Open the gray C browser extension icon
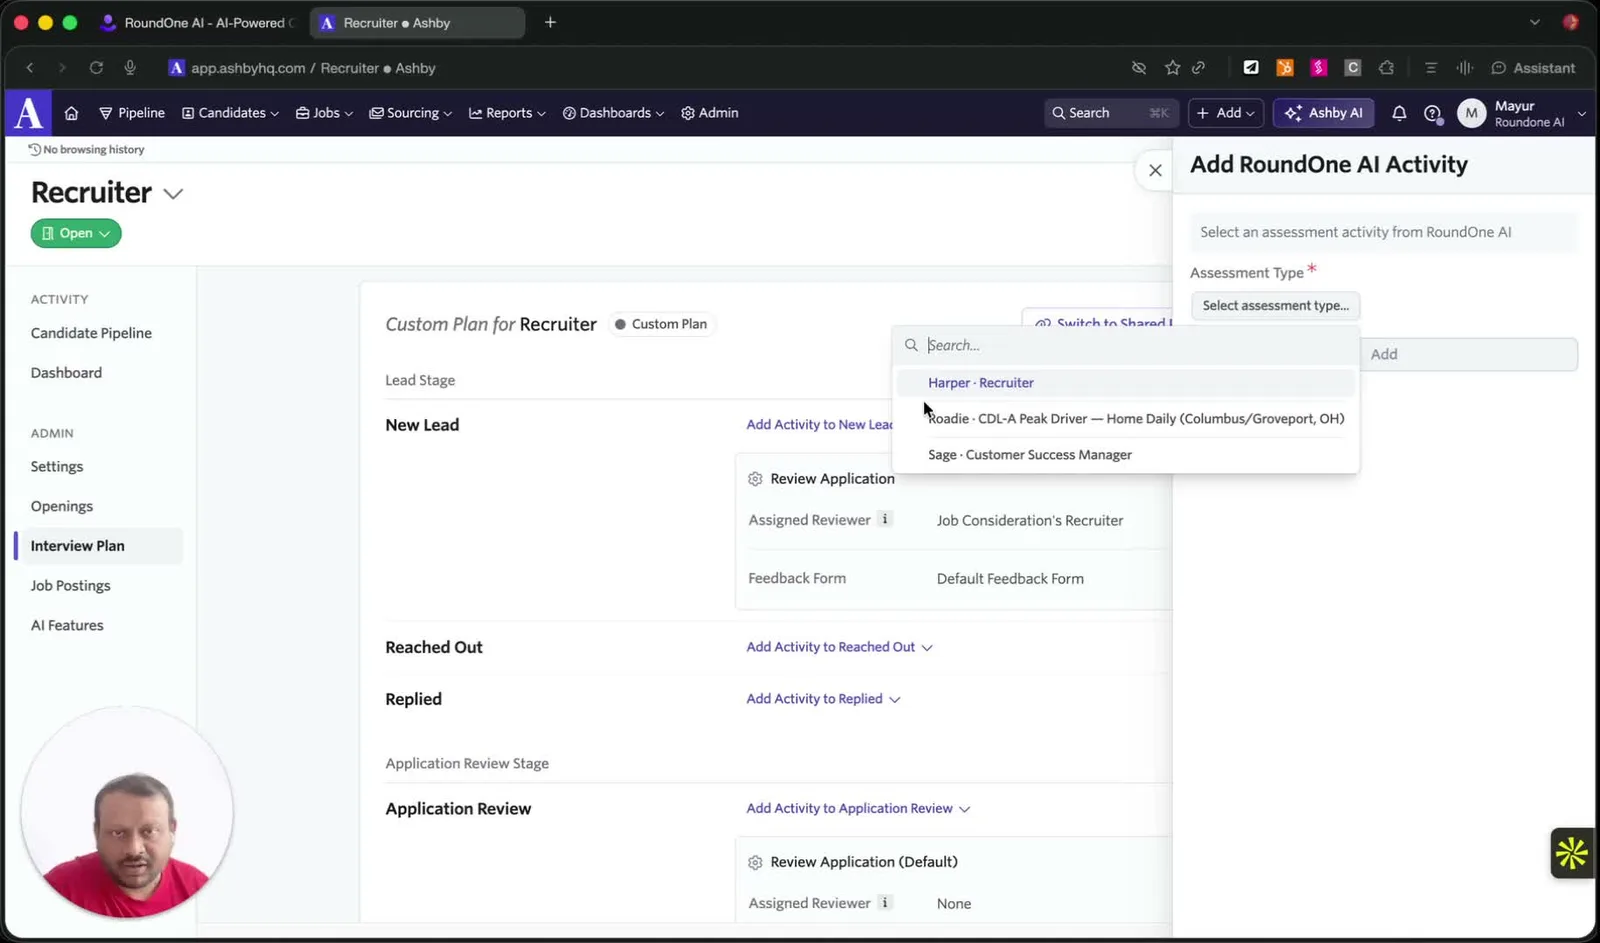 point(1352,68)
